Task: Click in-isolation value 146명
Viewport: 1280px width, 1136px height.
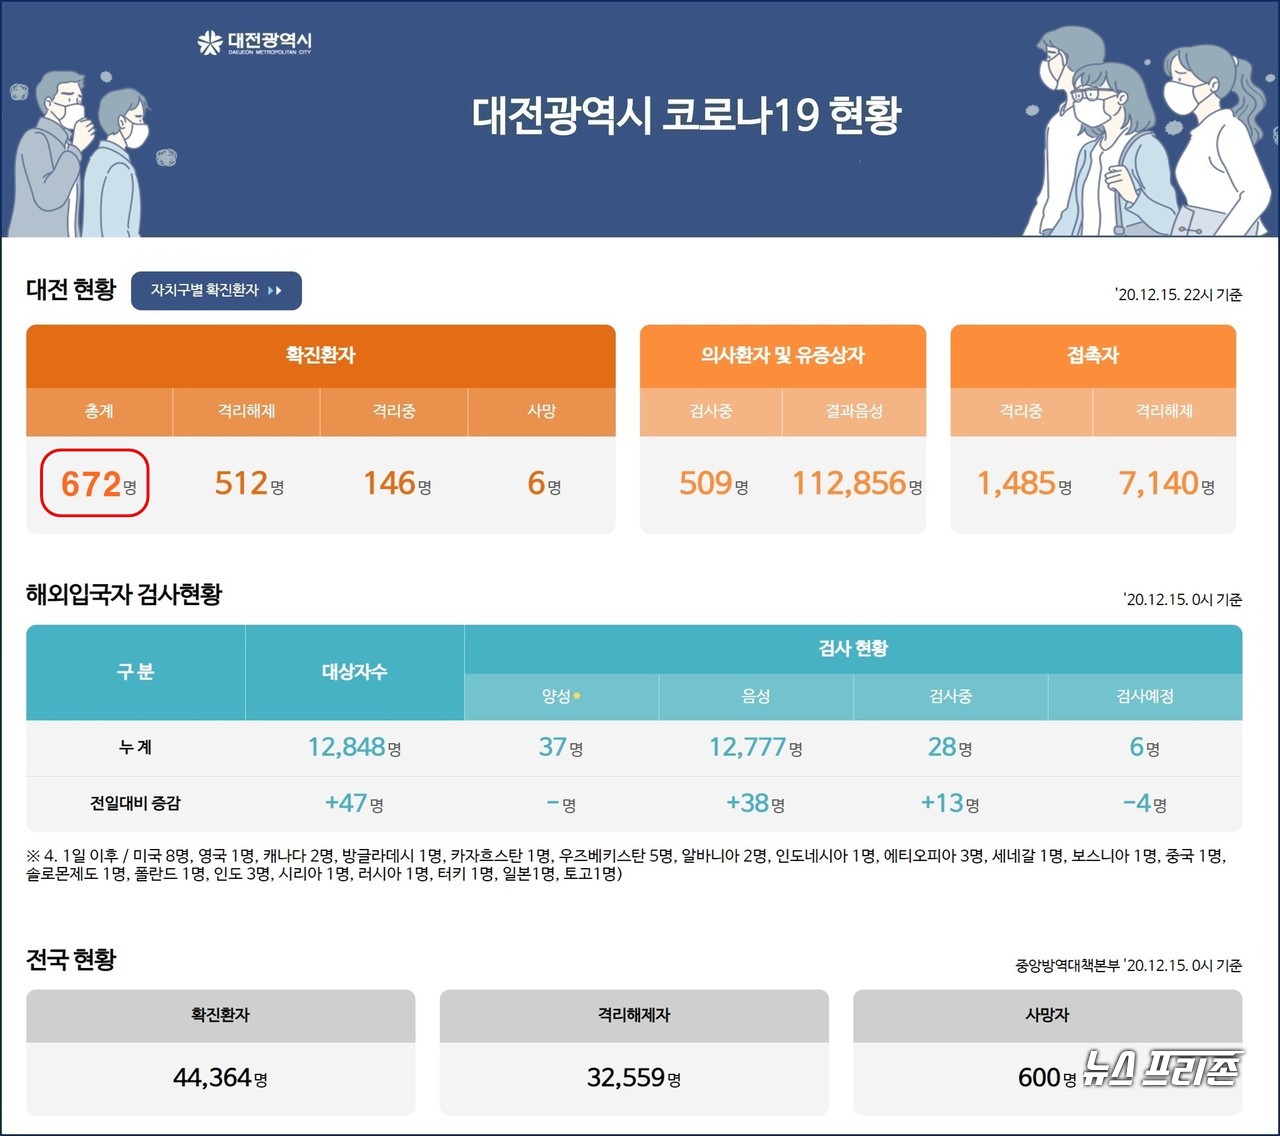Action: click(397, 484)
